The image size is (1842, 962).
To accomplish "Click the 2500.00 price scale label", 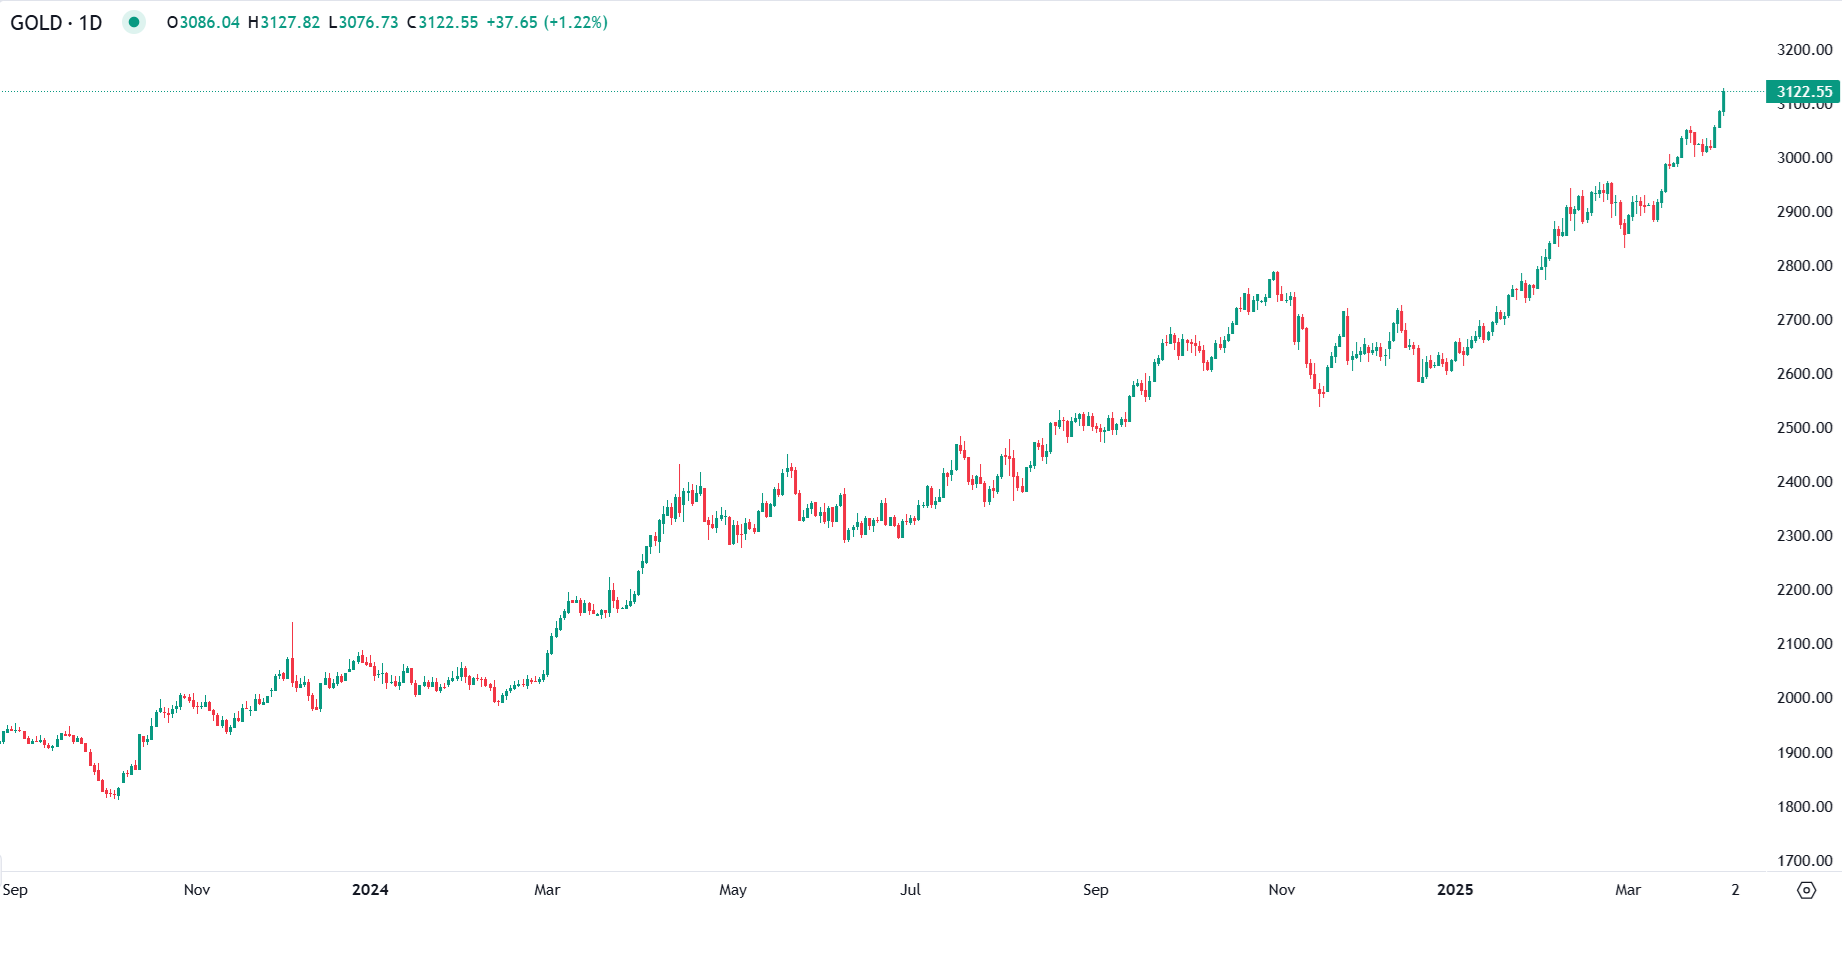I will pos(1804,428).
